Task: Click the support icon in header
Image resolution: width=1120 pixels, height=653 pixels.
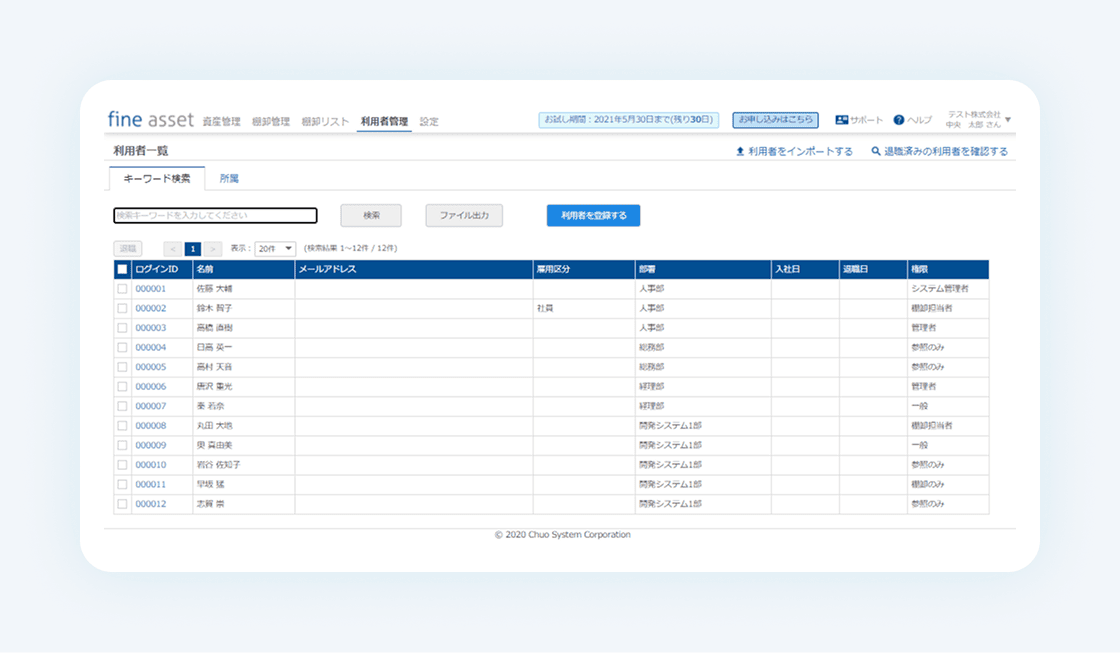Action: [x=841, y=120]
